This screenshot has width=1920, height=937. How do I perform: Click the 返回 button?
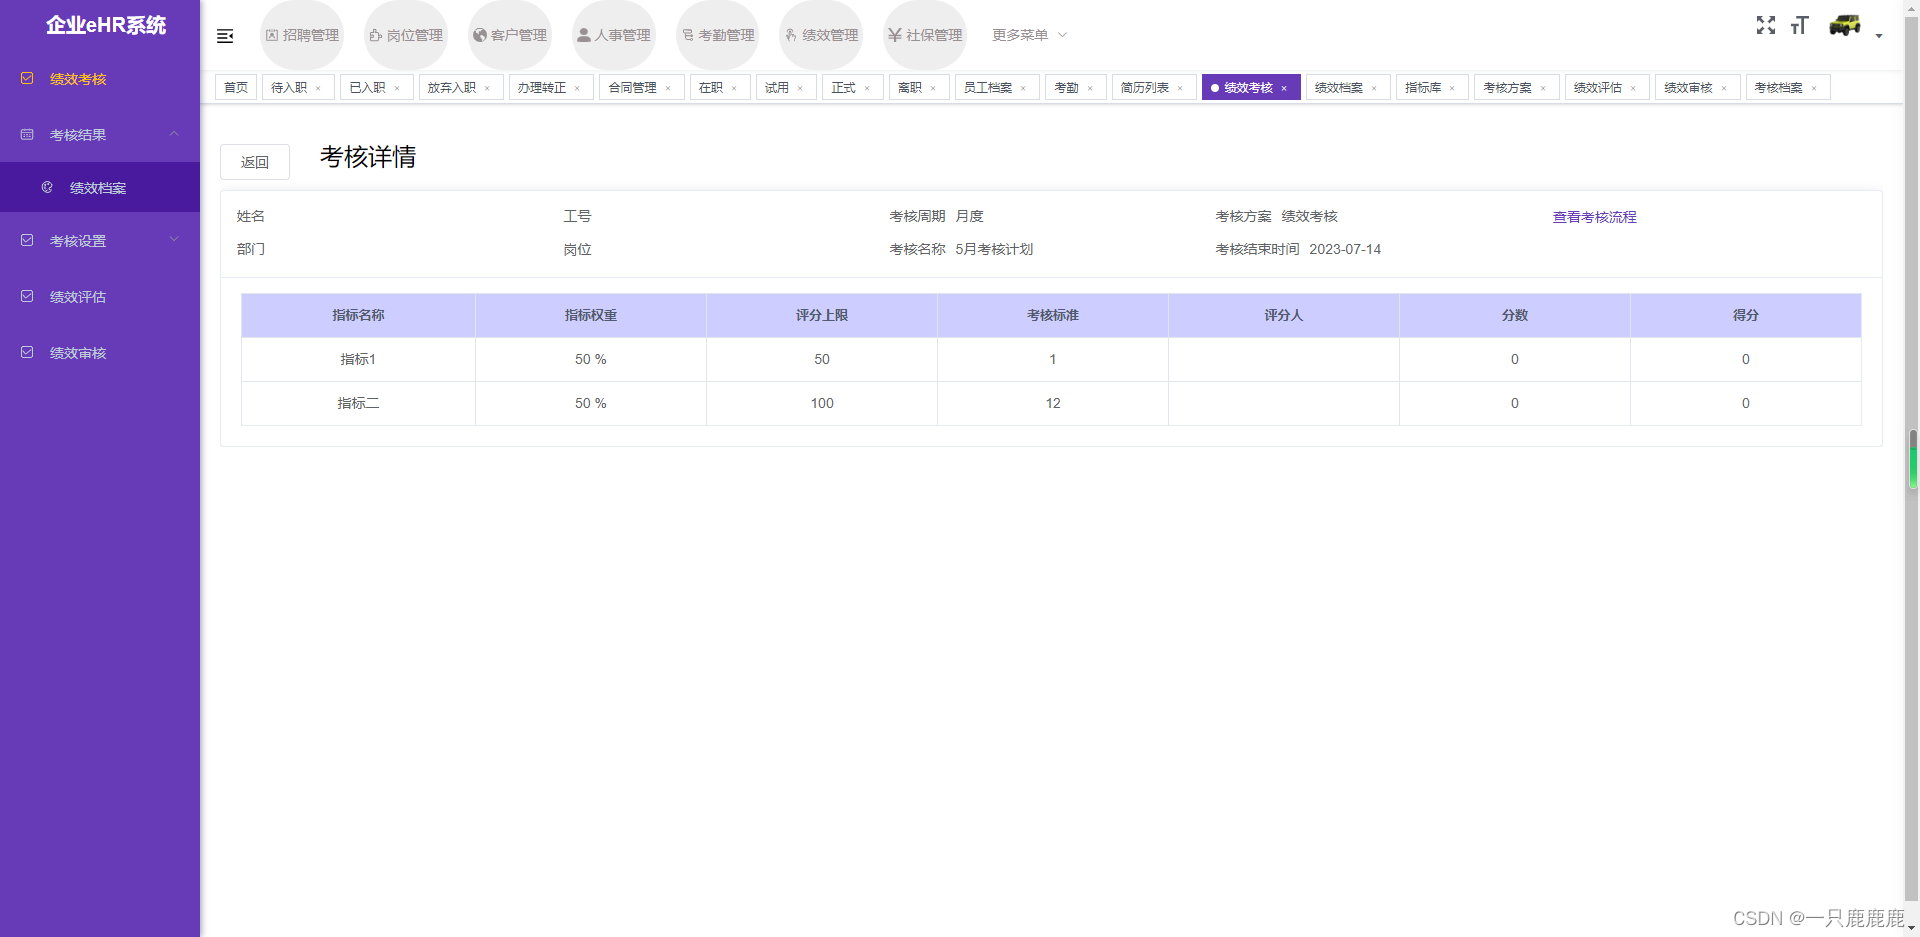[x=255, y=161]
